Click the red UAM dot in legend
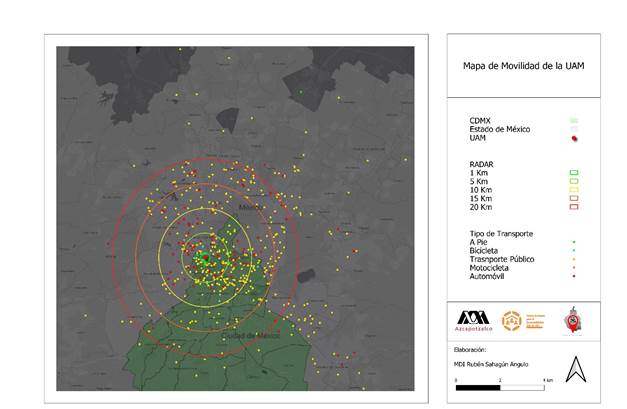 (575, 138)
